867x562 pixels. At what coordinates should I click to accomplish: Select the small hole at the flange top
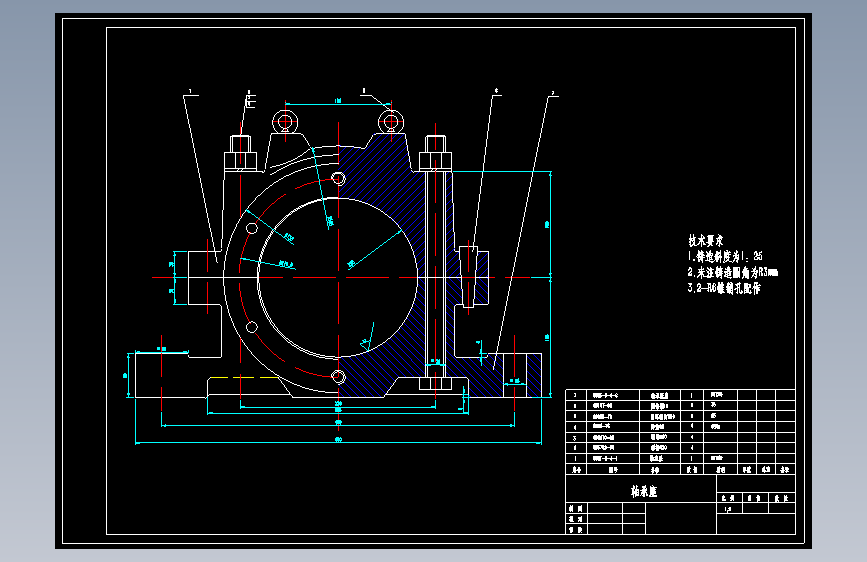click(338, 178)
